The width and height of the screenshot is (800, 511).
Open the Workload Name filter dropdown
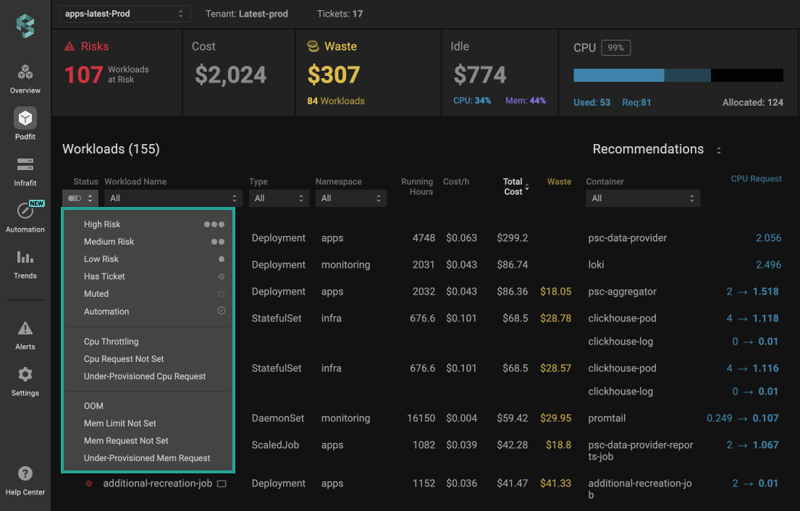173,198
